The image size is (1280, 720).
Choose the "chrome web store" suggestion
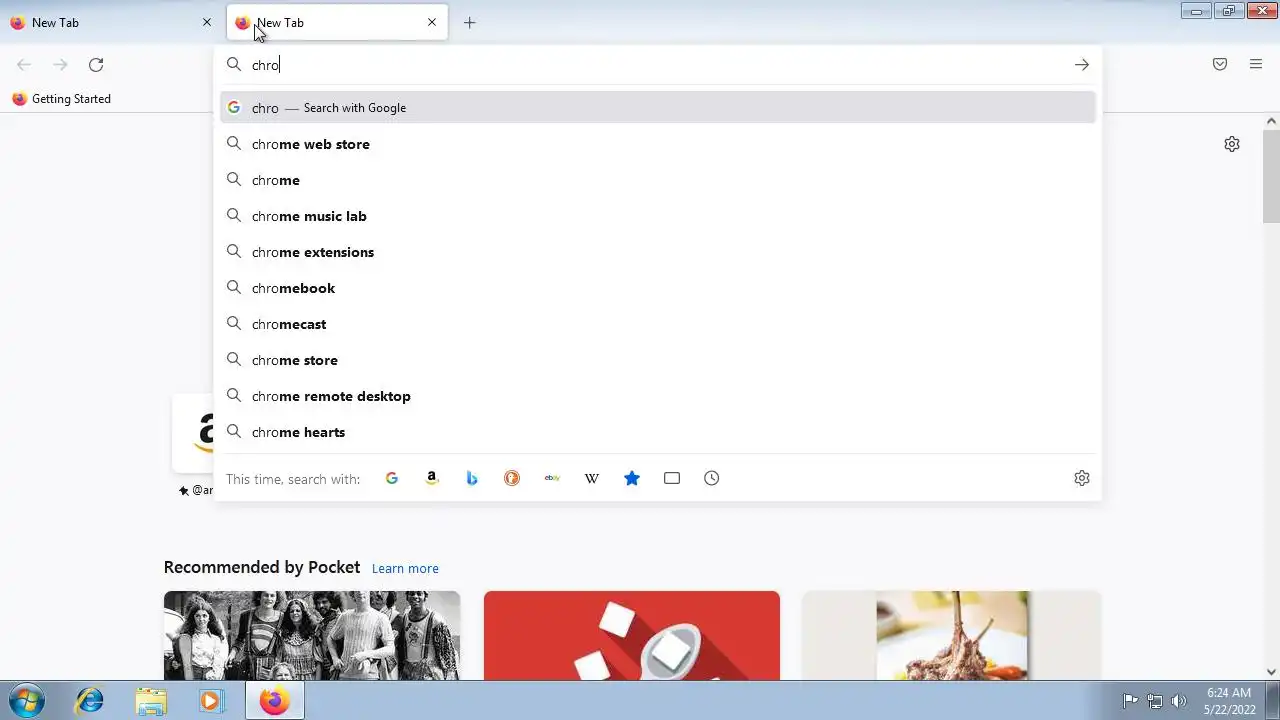[x=658, y=144]
